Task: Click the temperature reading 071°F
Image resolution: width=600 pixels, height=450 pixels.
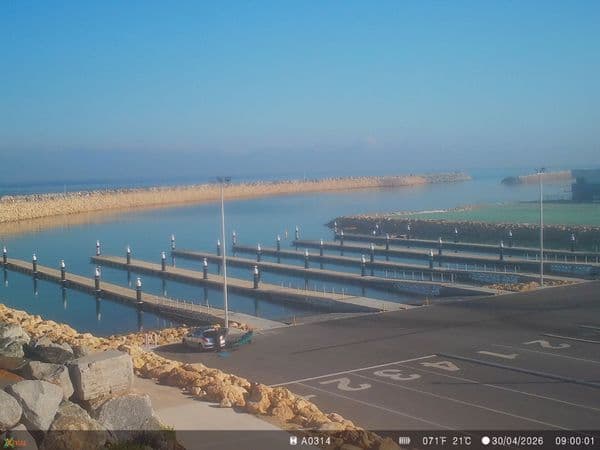Action: pyautogui.click(x=435, y=441)
